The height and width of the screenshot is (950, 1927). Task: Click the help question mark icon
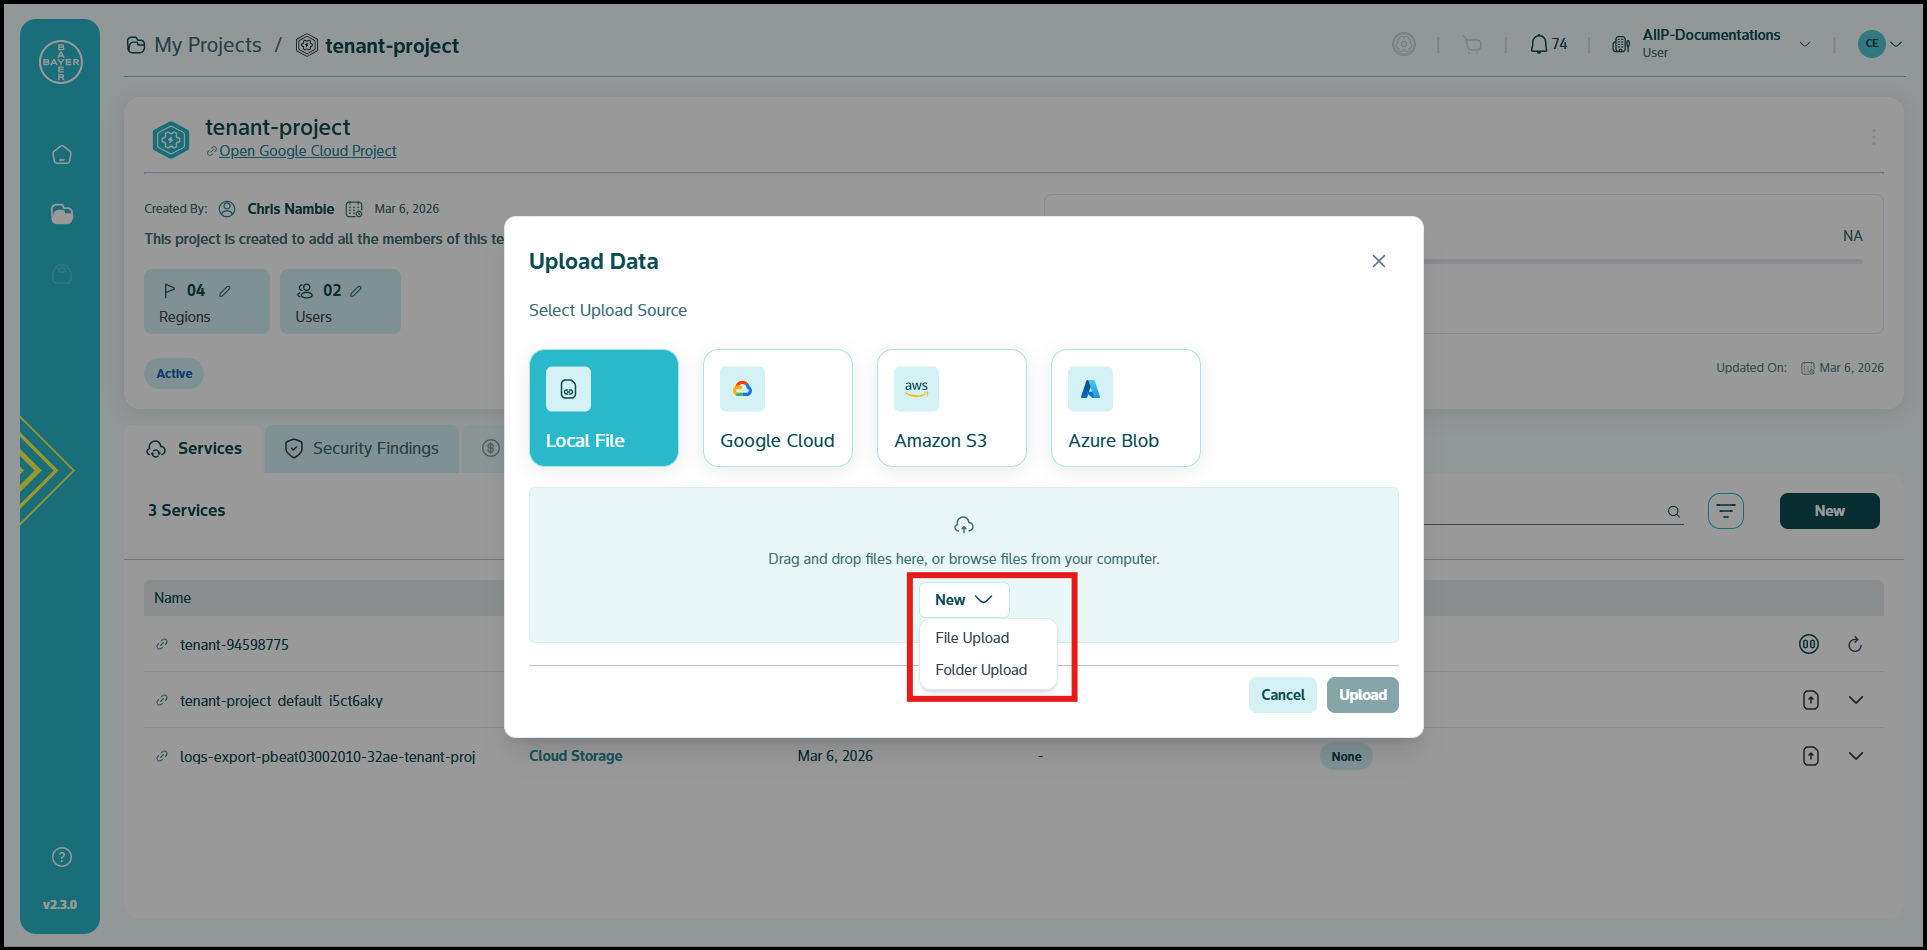pos(62,857)
